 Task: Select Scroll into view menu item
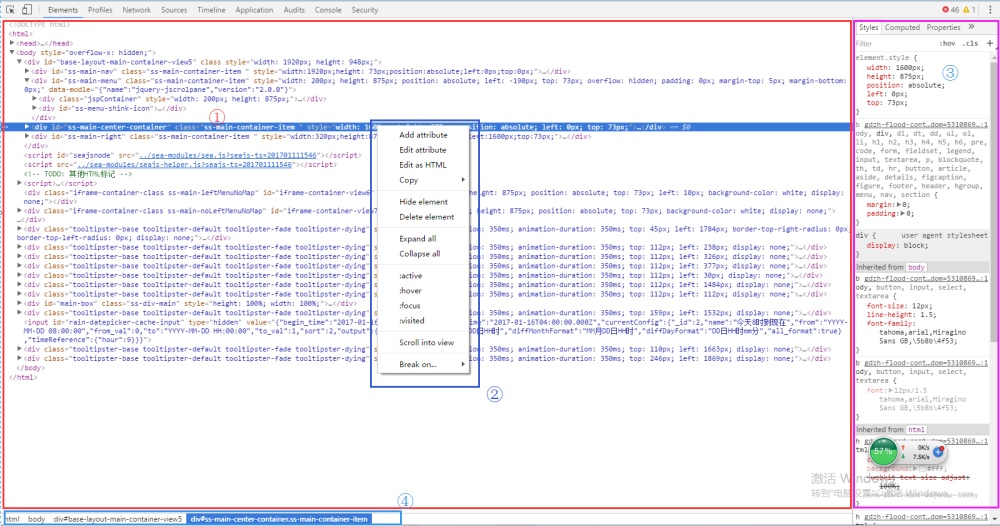(x=424, y=342)
